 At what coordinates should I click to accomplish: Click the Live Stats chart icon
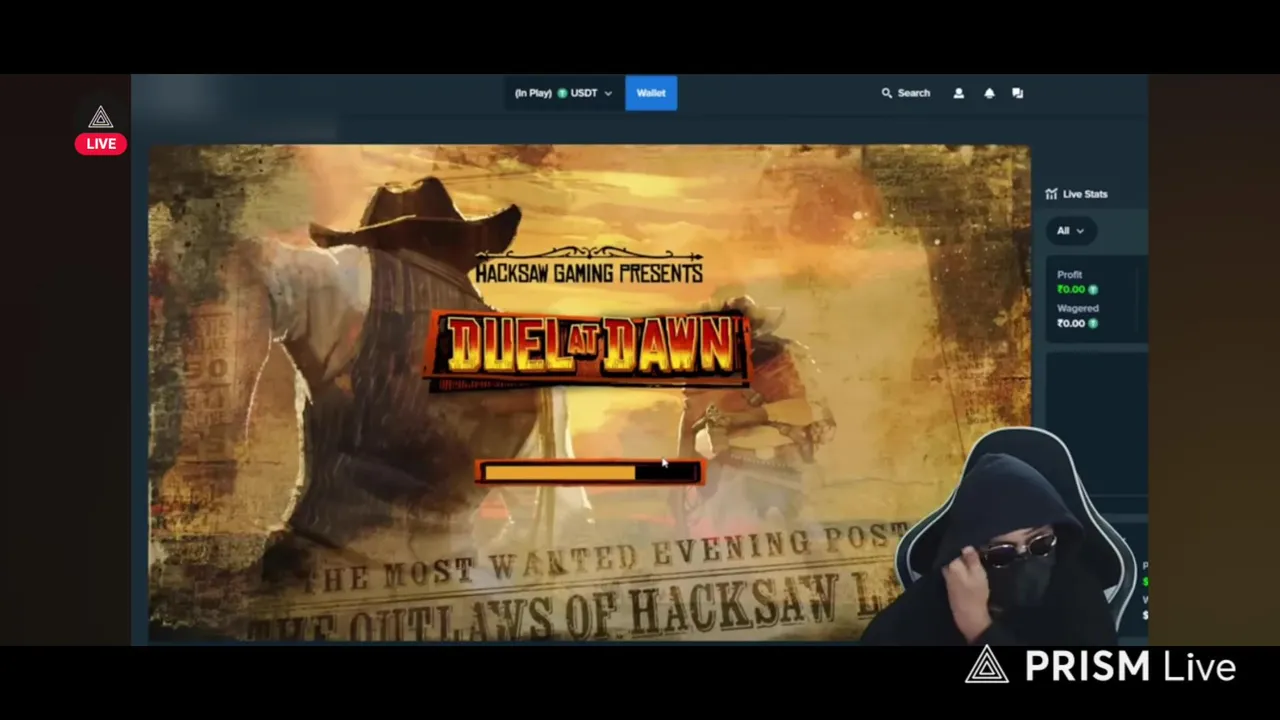1051,194
